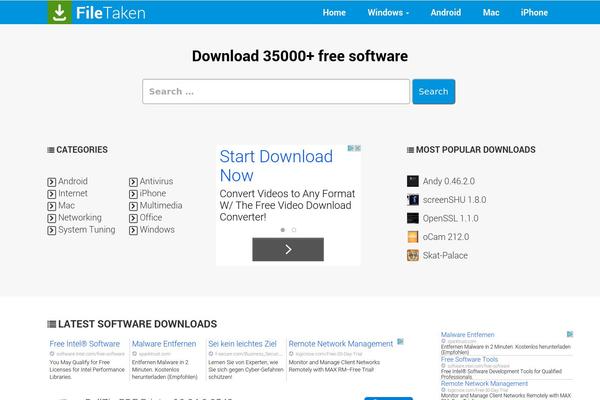Image resolution: width=600 pixels, height=400 pixels.
Task: Open the Internet category link
Action: 73,193
